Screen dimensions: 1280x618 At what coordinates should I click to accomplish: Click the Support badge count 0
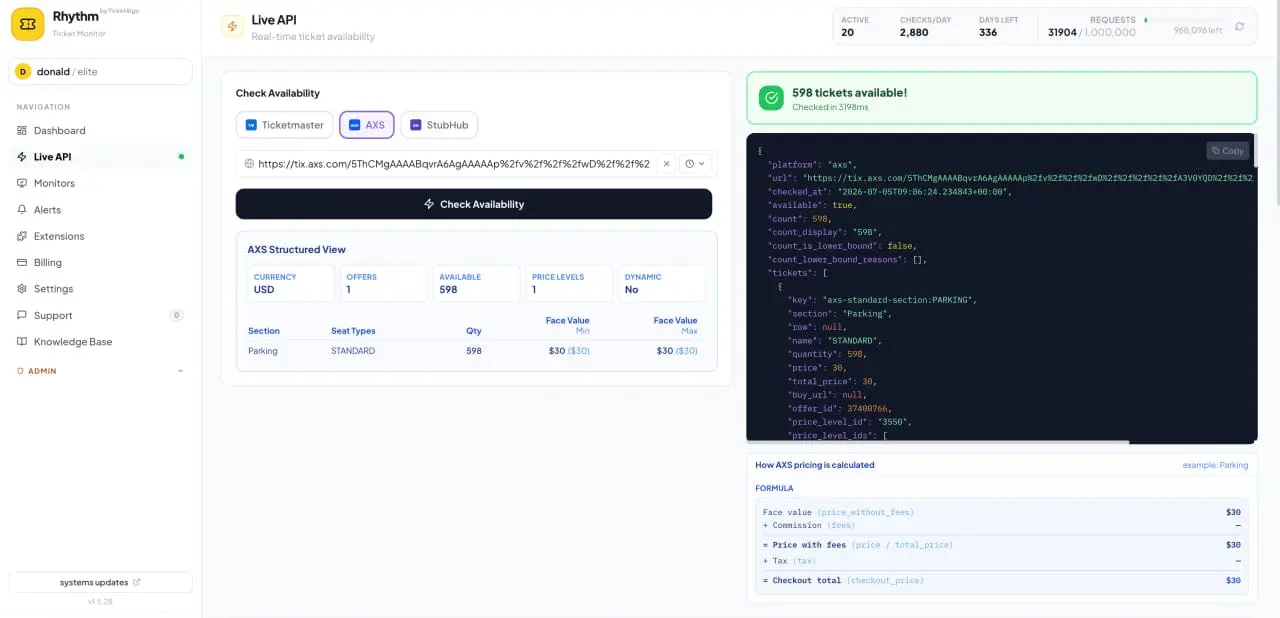pos(176,315)
